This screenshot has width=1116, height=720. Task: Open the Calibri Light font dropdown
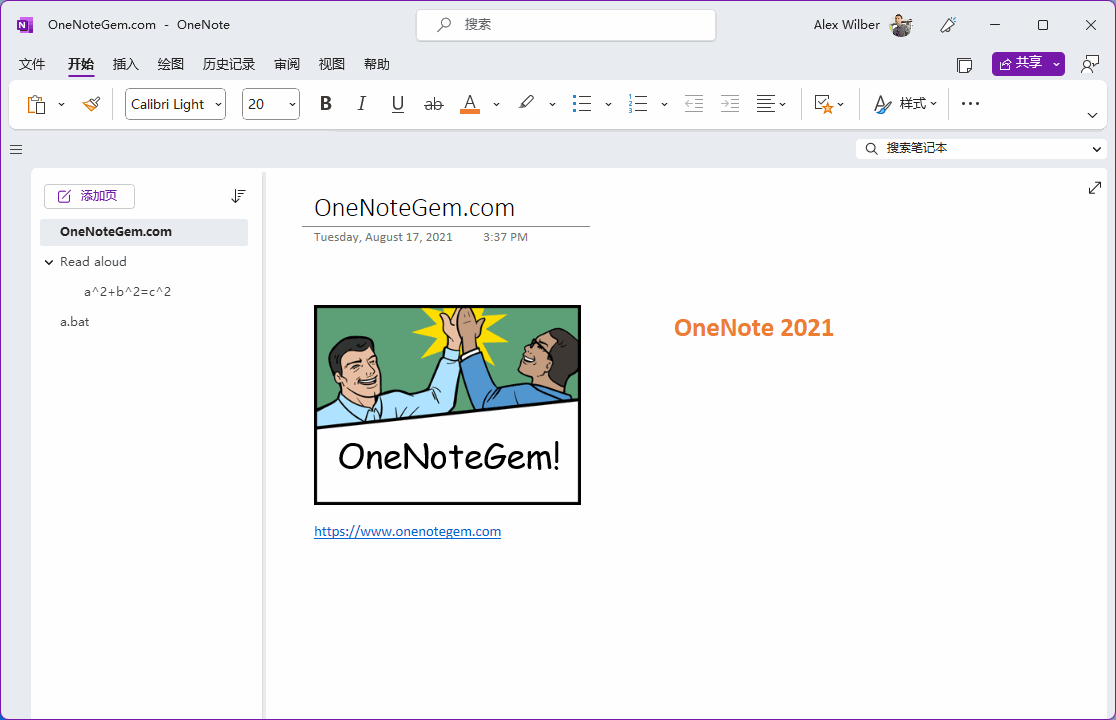(175, 104)
